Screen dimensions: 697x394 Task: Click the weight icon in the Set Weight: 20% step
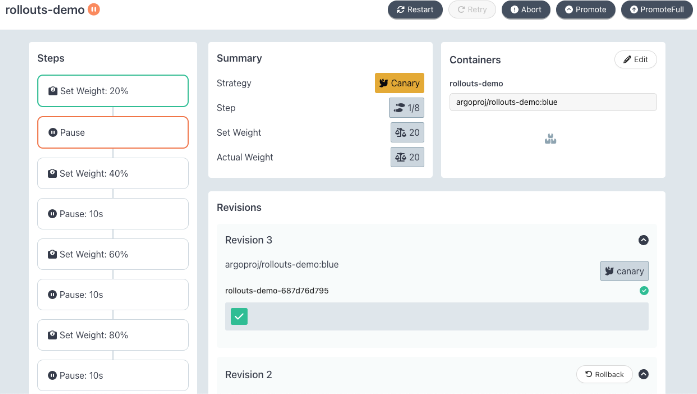[53, 91]
